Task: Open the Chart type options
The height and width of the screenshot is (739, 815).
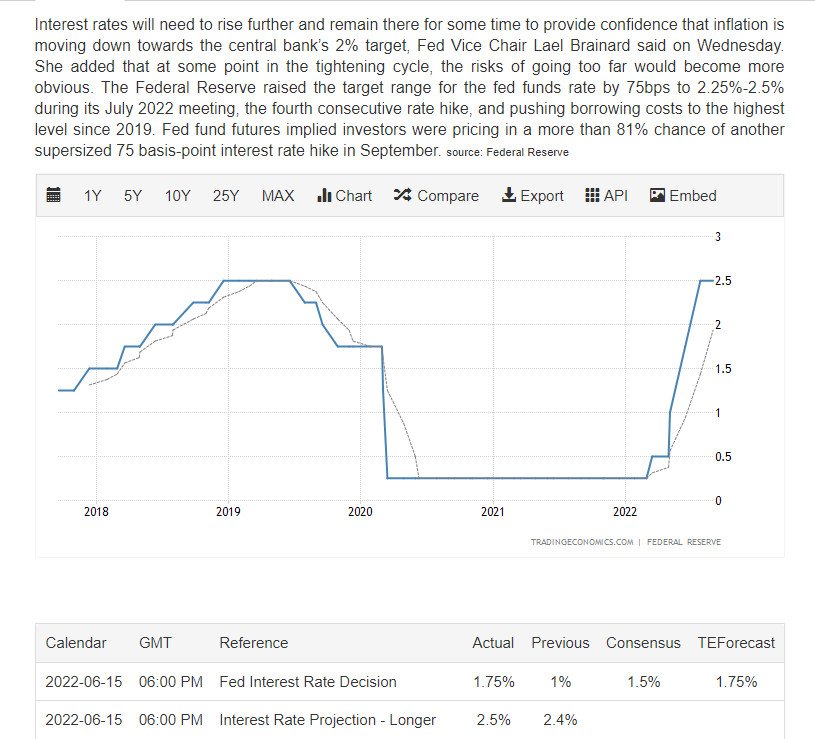Action: tap(344, 196)
